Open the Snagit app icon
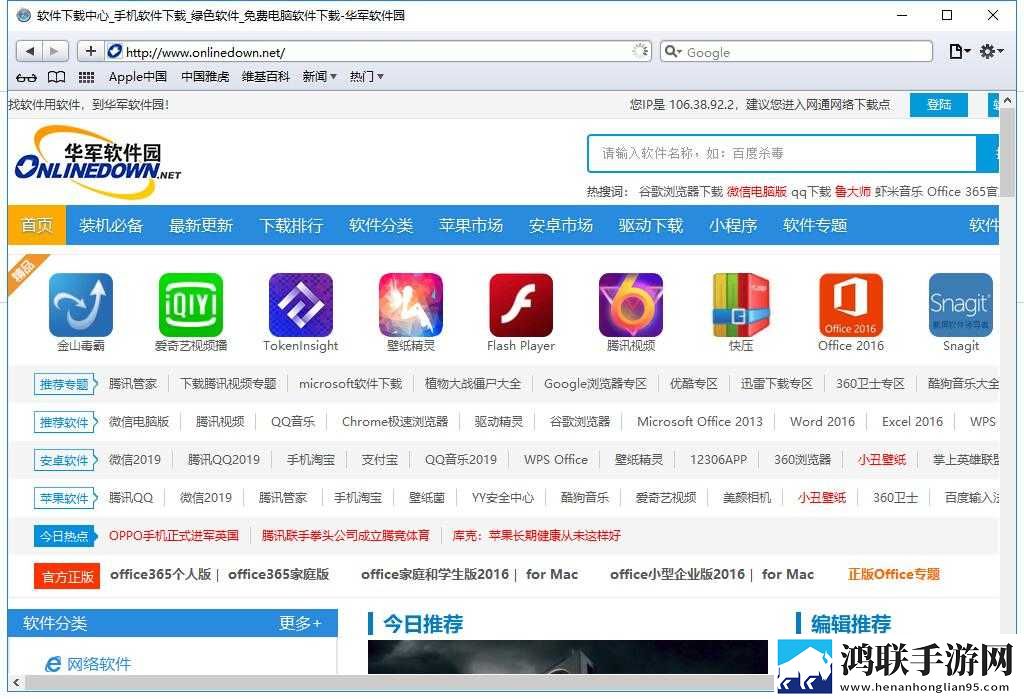 [x=960, y=305]
